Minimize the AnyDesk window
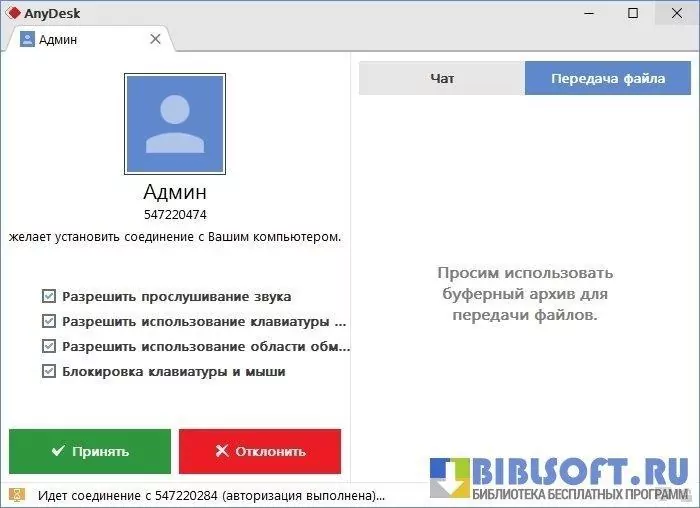Viewport: 700px width, 508px height. coord(589,13)
